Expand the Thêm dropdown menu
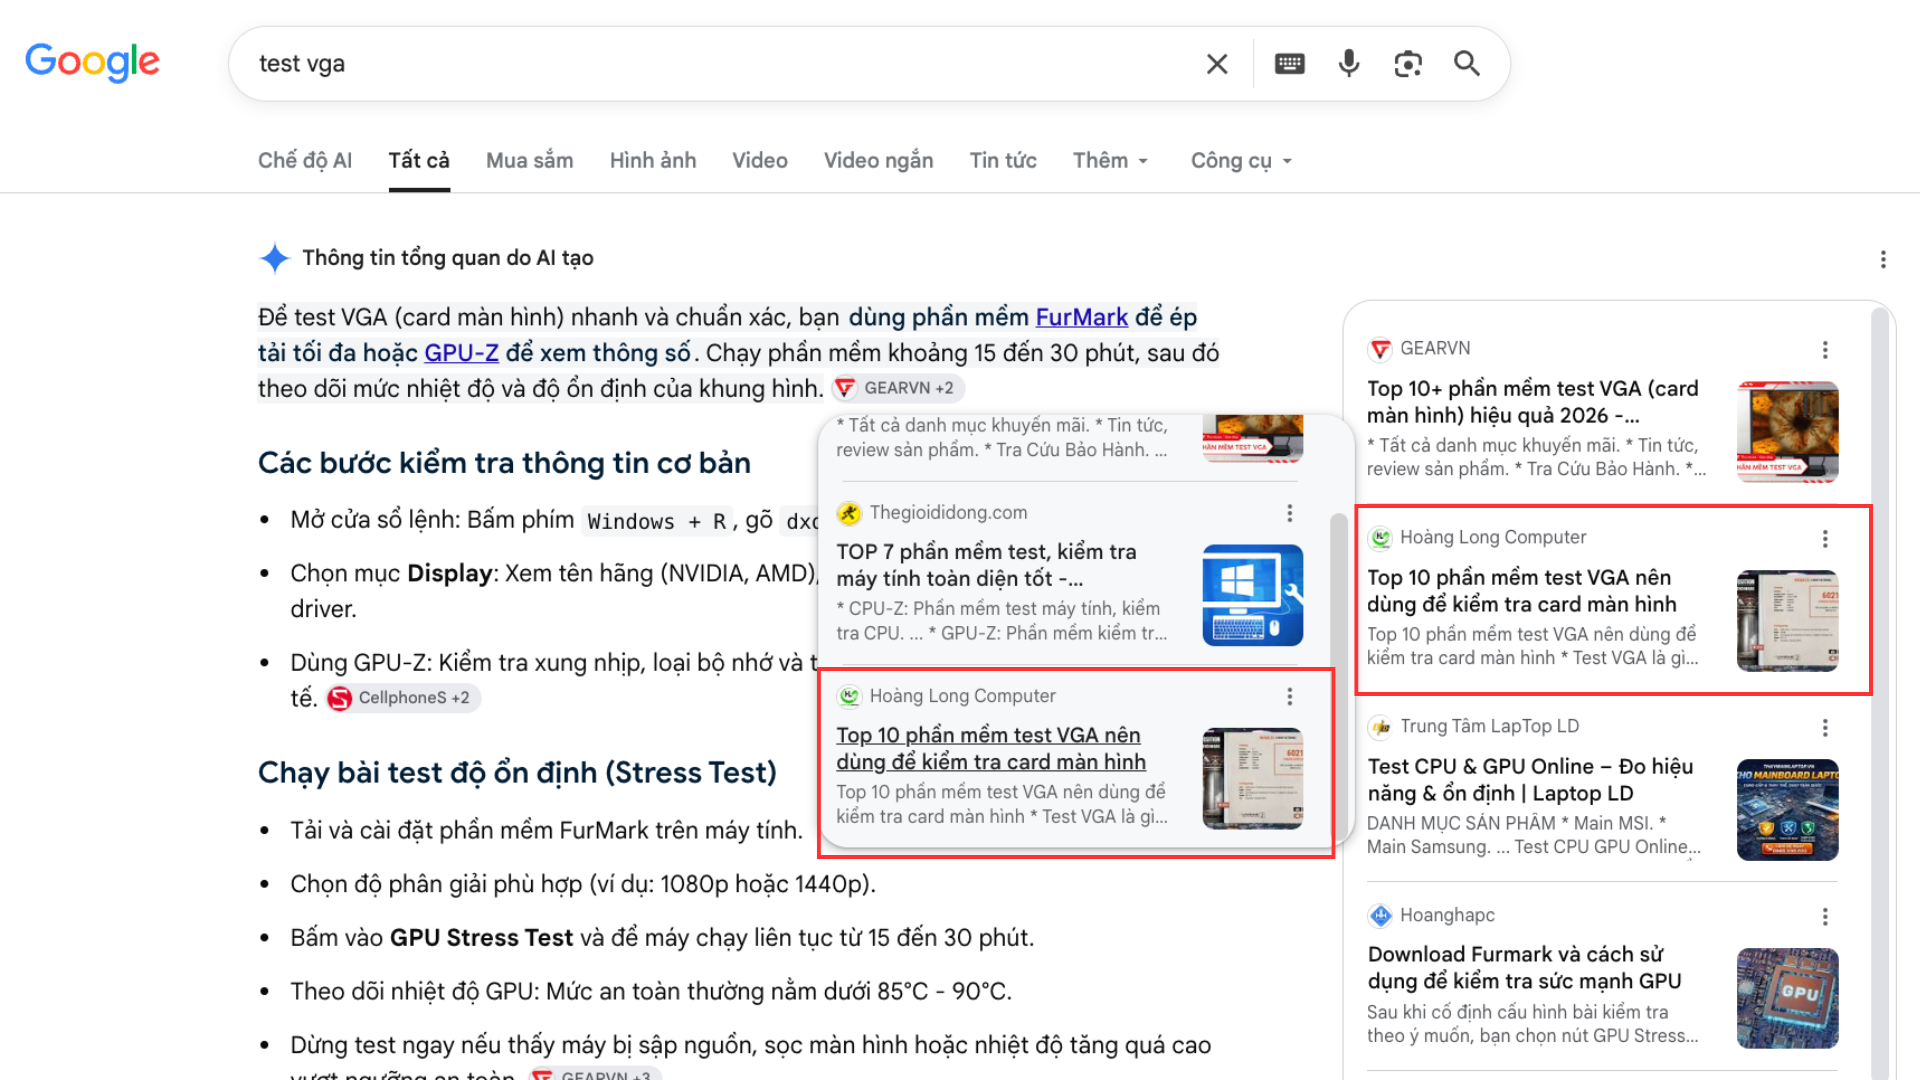The width and height of the screenshot is (1920, 1080). [x=1111, y=160]
